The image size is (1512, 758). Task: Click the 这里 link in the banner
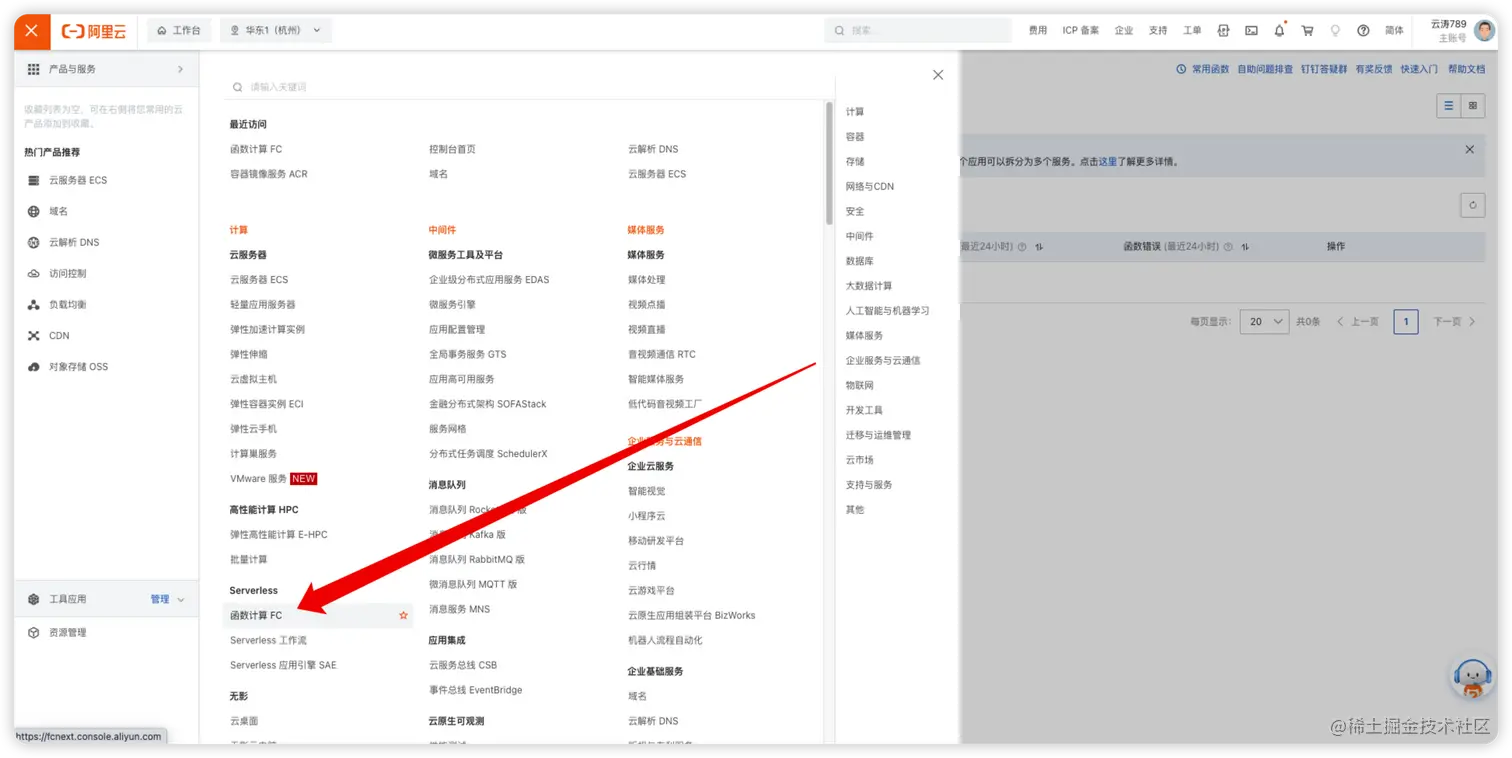point(1108,161)
